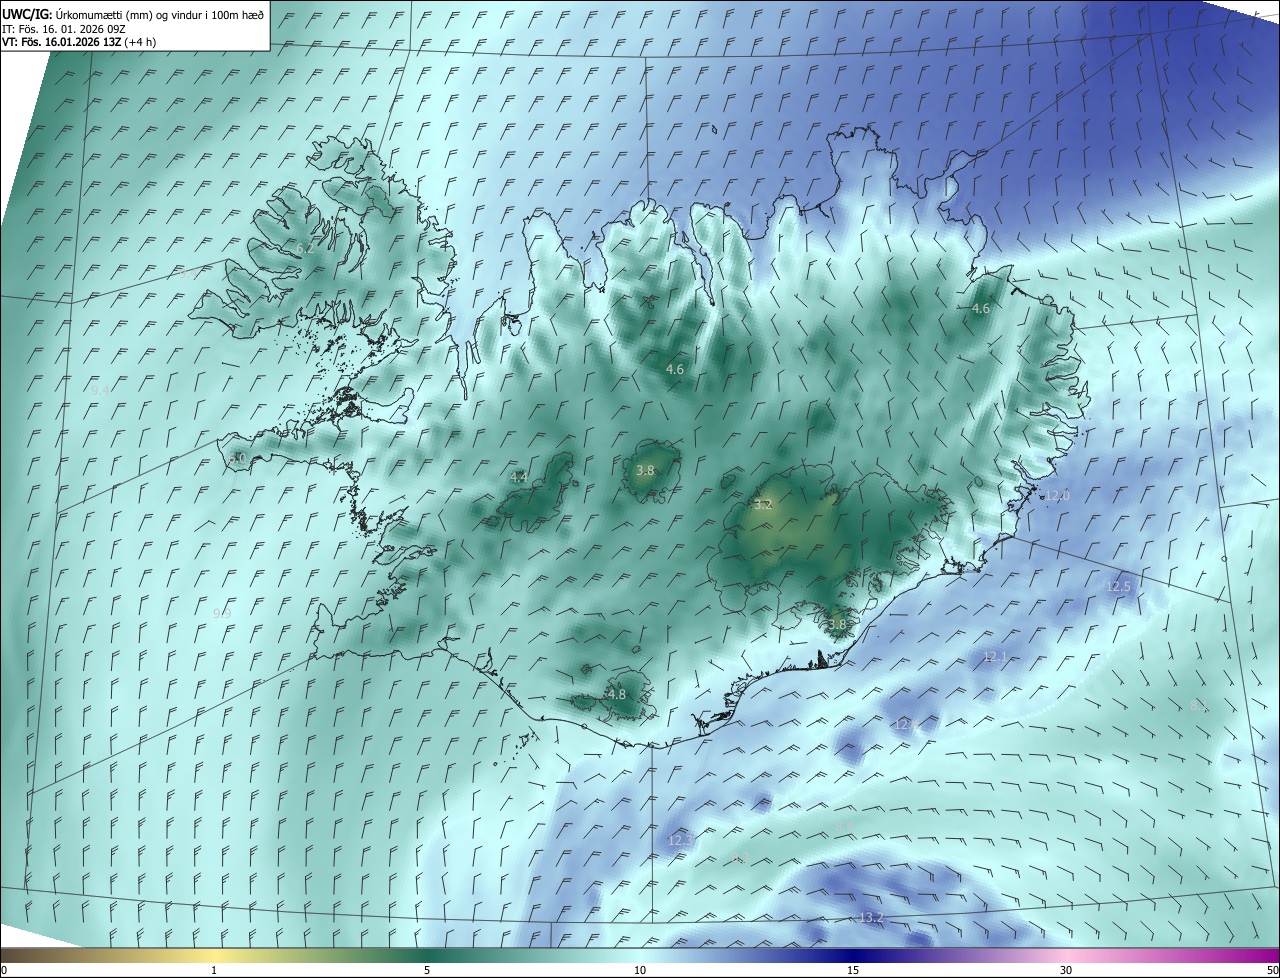
Task: Click the 12.1 value label
Action: click(995, 656)
